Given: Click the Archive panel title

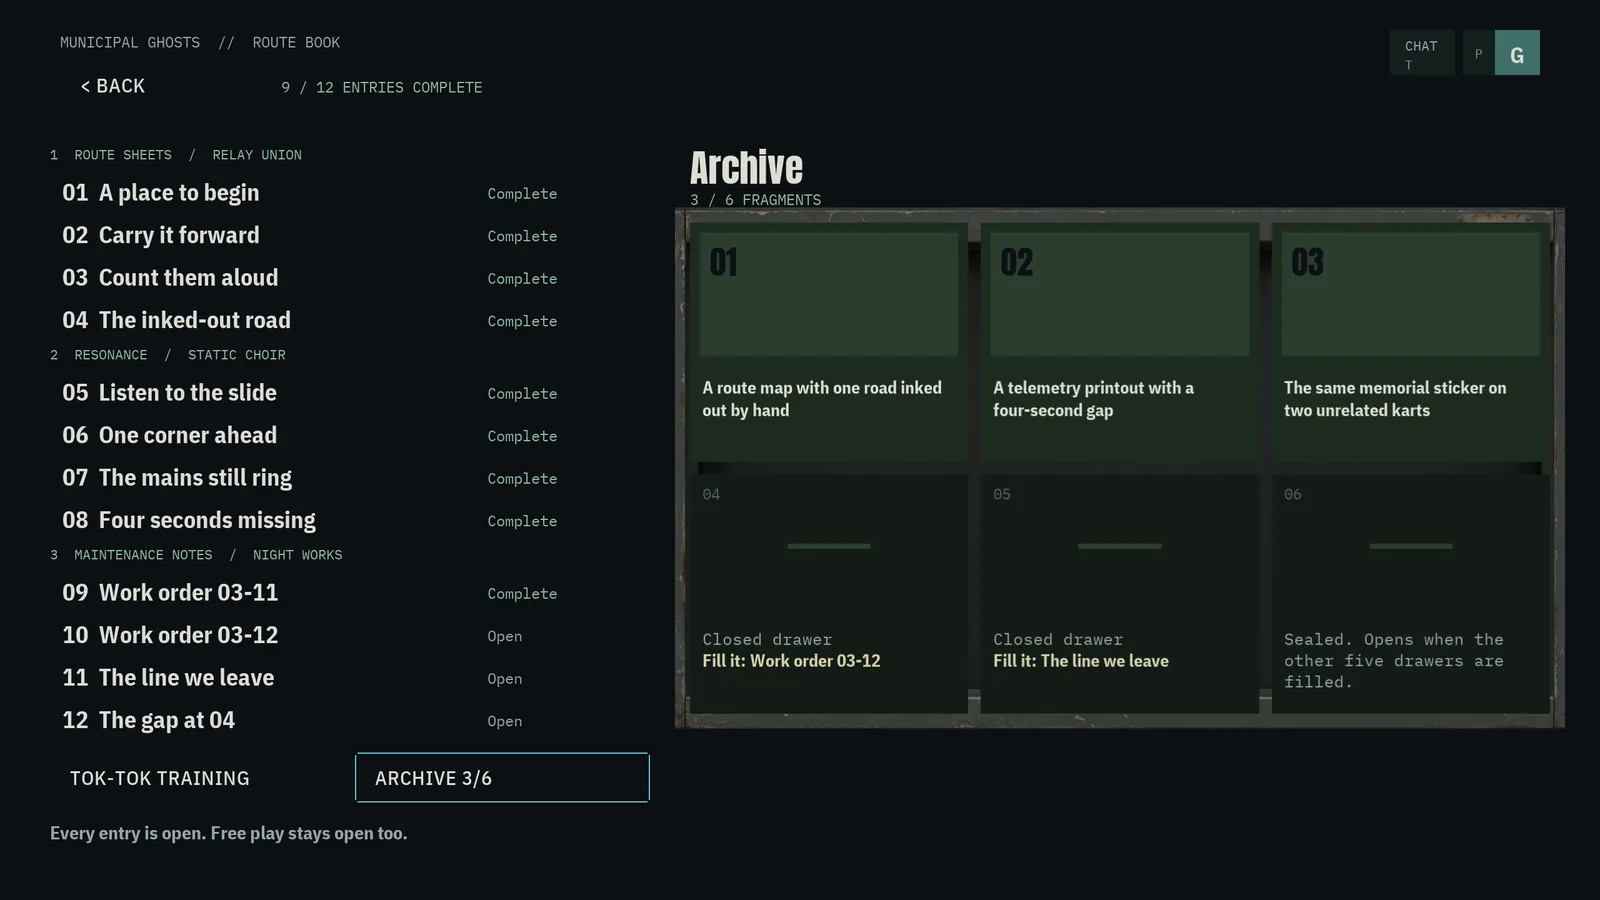Looking at the screenshot, I should (x=746, y=167).
